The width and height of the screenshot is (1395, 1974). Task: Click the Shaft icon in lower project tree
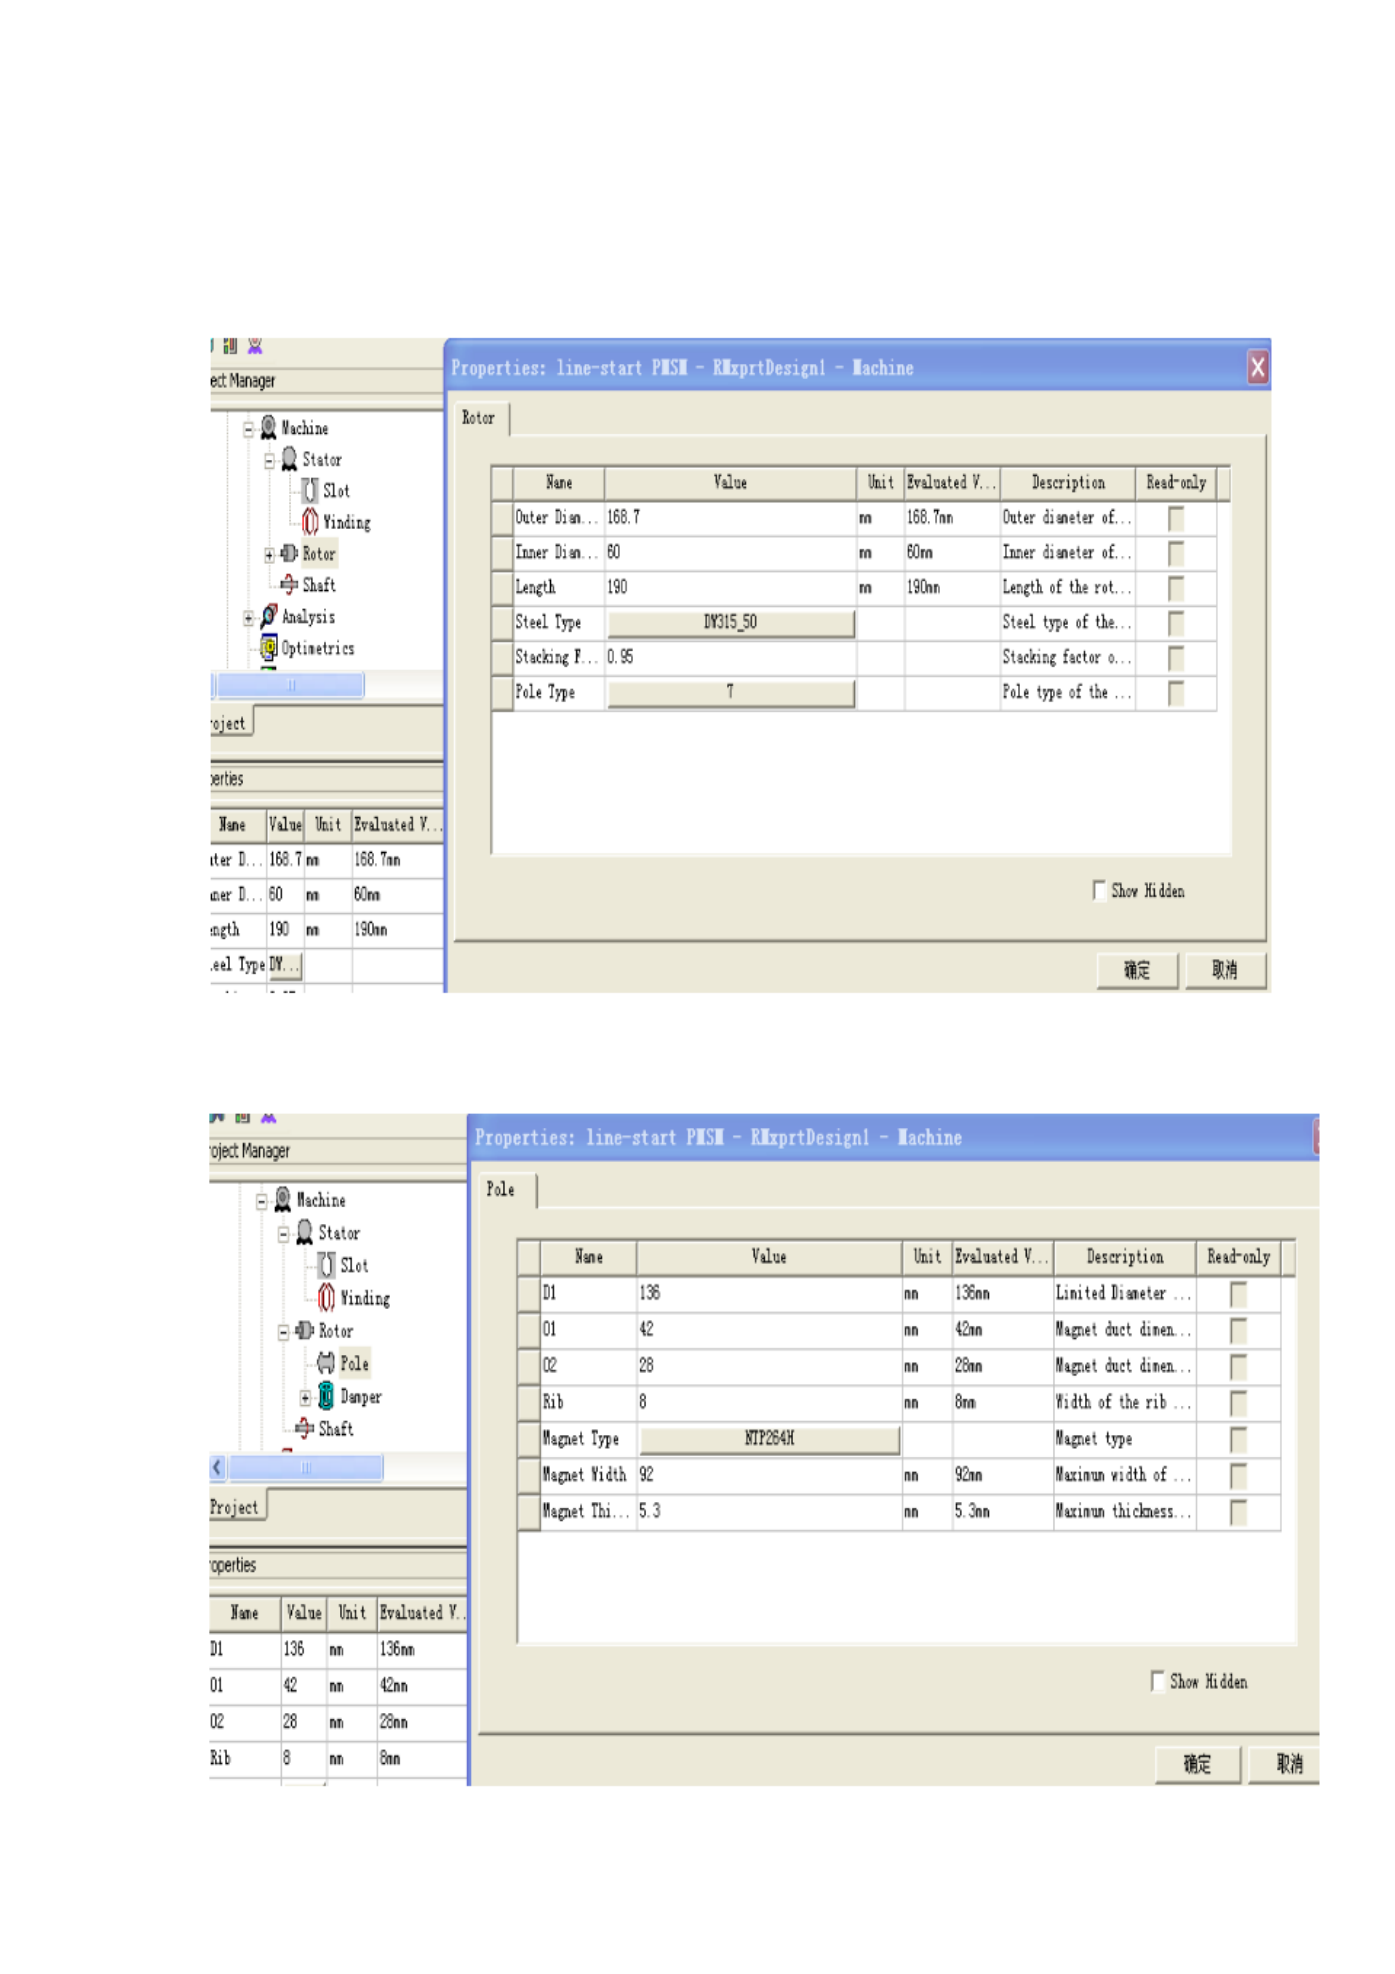coord(305,1429)
